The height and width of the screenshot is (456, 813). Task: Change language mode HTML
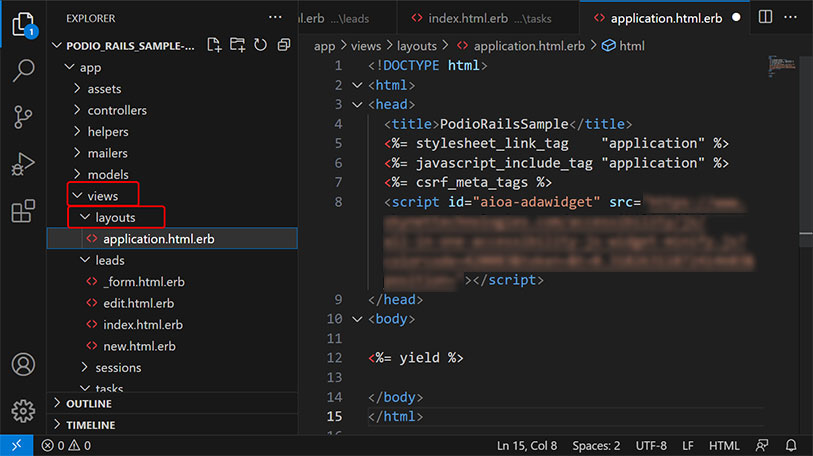click(x=724, y=446)
